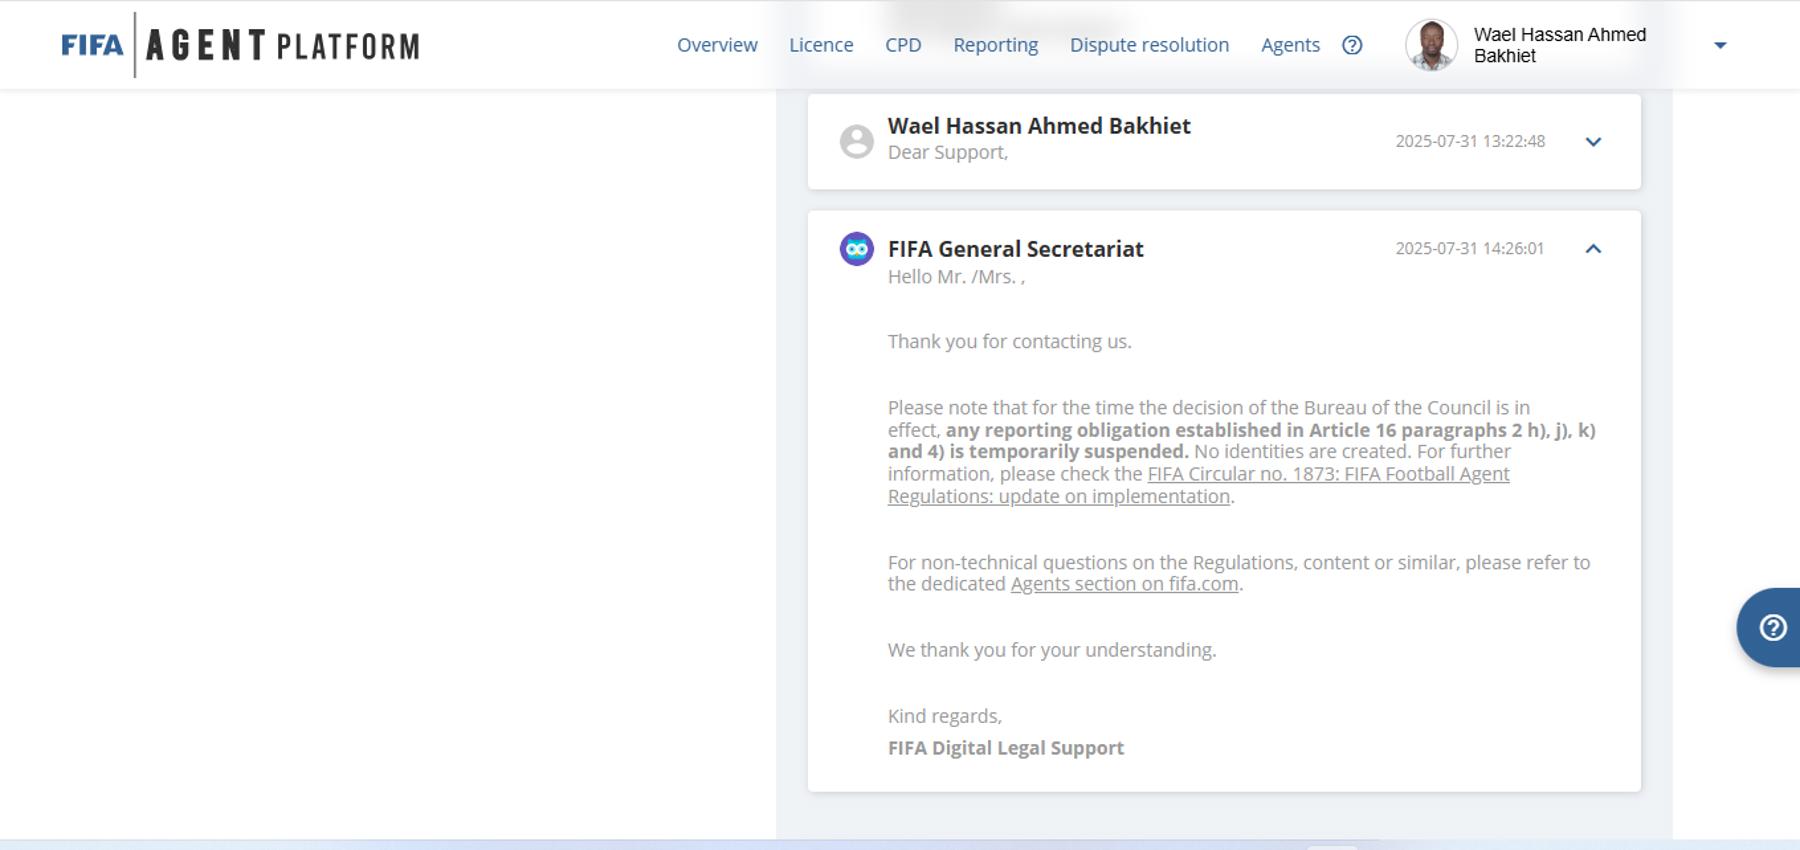Click 'We thank you for your understanding.' line
The width and height of the screenshot is (1800, 850).
click(1052, 650)
